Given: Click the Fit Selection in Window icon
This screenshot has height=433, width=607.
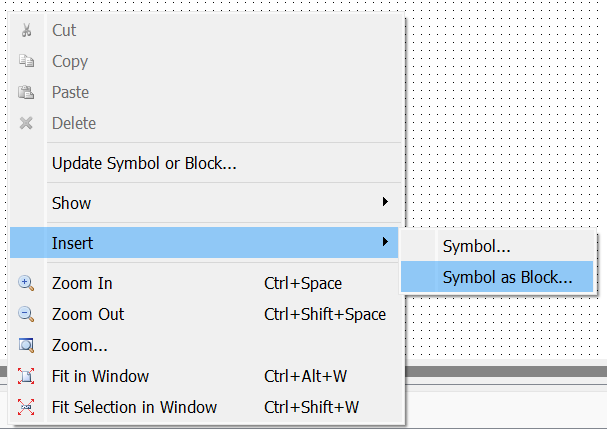Looking at the screenshot, I should click(x=27, y=408).
